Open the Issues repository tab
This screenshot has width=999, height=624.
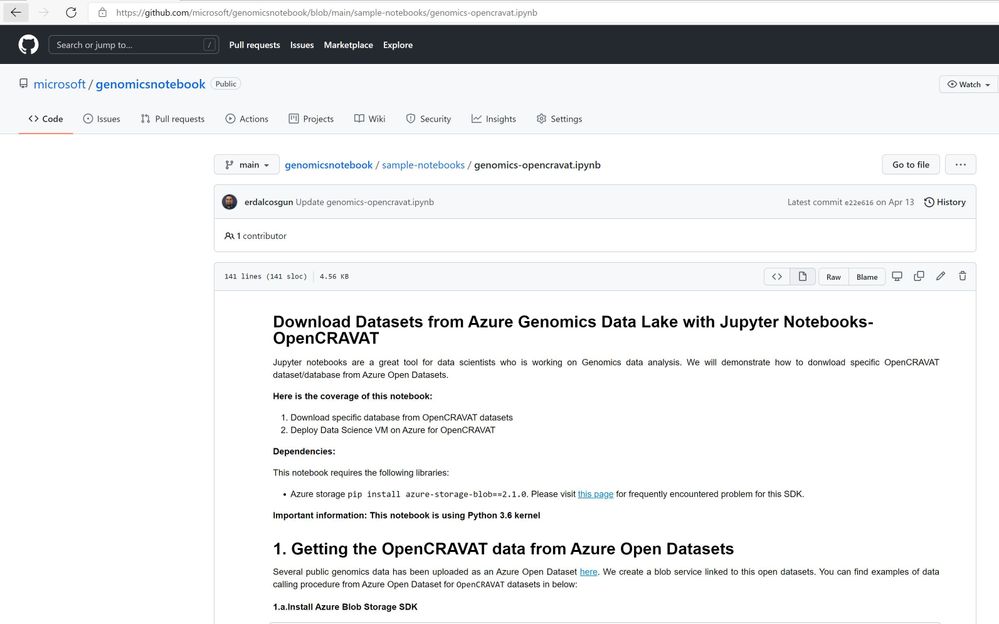click(101, 119)
